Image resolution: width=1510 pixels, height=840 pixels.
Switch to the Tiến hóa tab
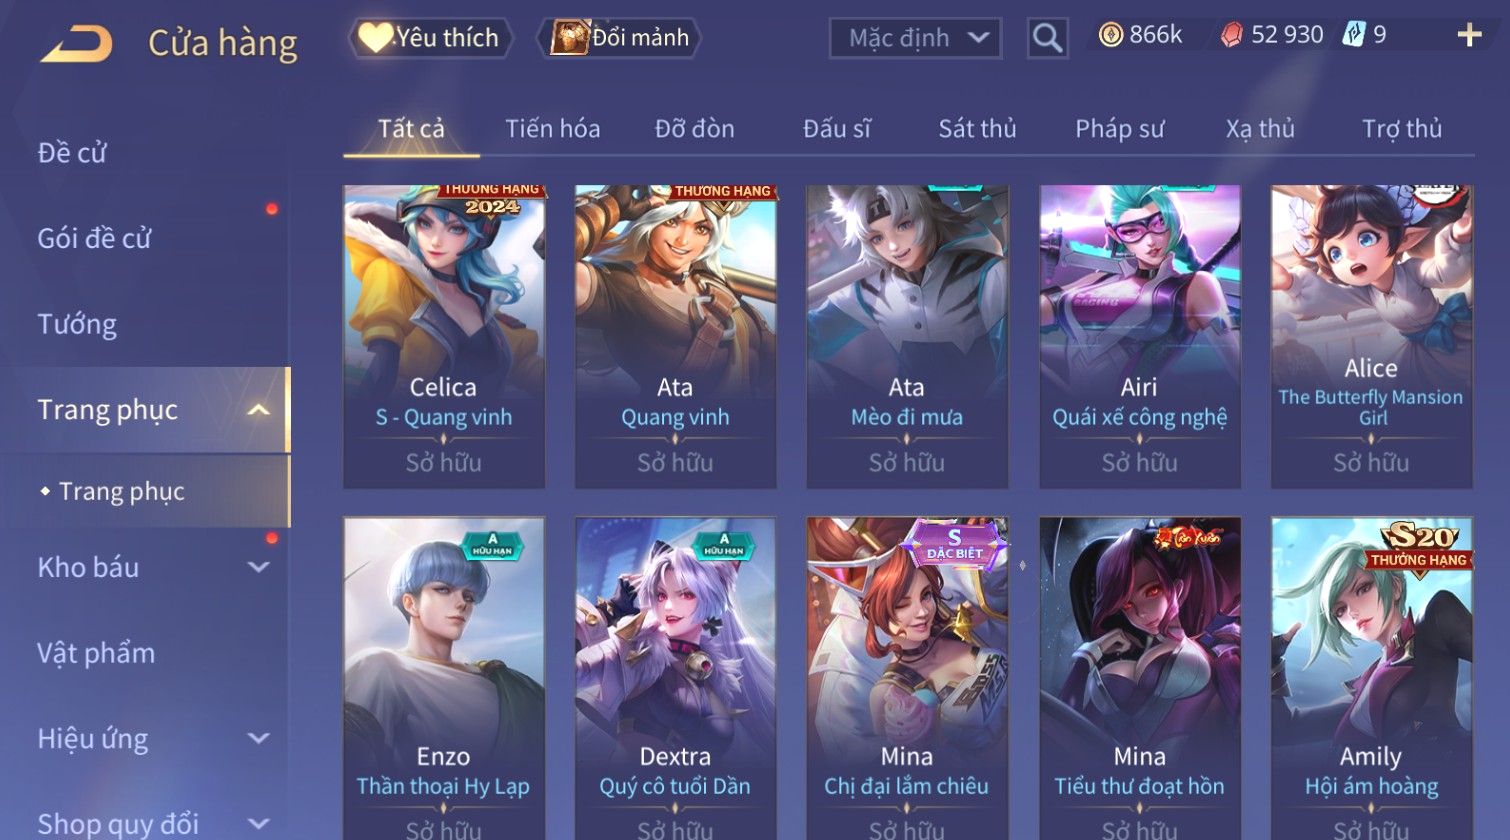pyautogui.click(x=553, y=129)
